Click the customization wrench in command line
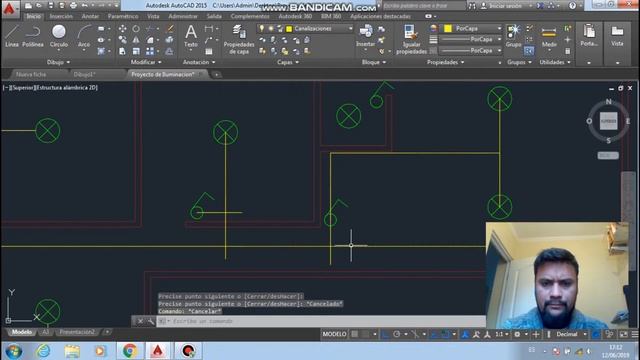 point(151,322)
